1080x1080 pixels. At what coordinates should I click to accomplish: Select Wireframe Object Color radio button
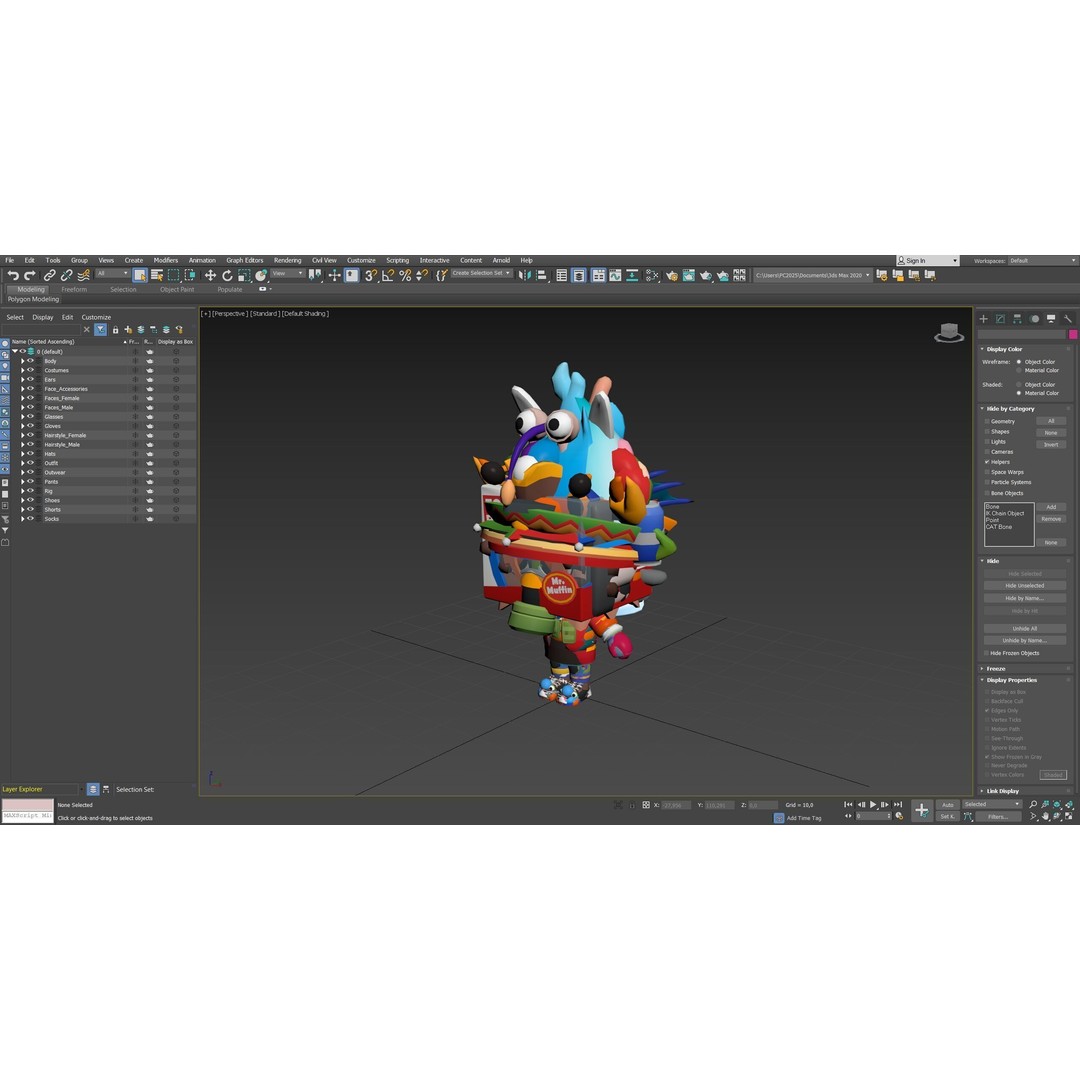pyautogui.click(x=1019, y=362)
